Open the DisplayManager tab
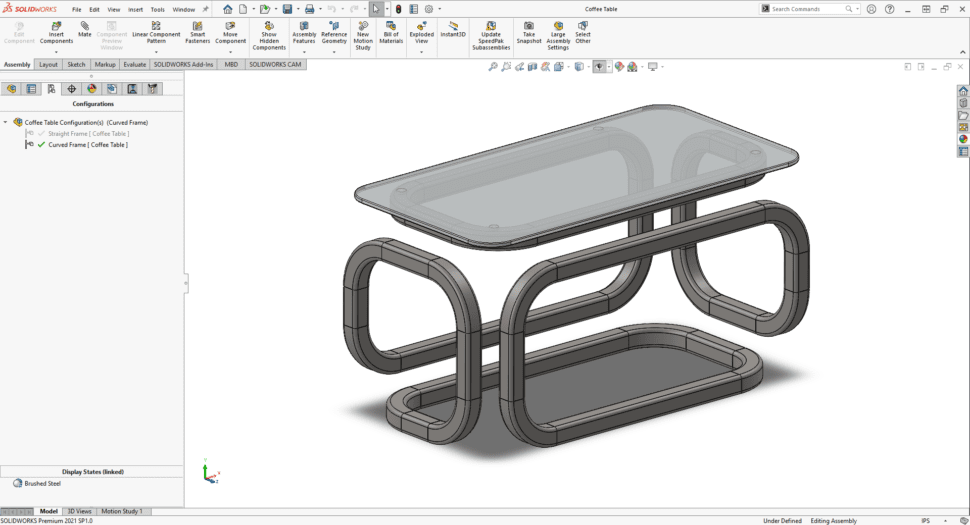 pyautogui.click(x=92, y=89)
